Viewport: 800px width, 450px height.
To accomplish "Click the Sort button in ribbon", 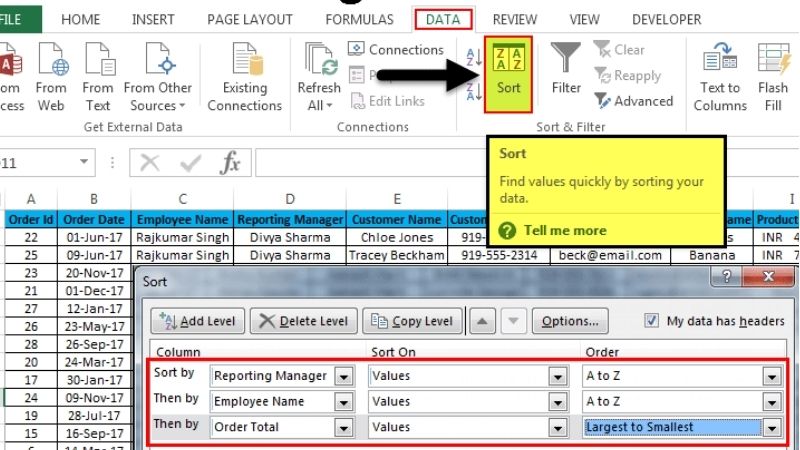I will pos(508,74).
